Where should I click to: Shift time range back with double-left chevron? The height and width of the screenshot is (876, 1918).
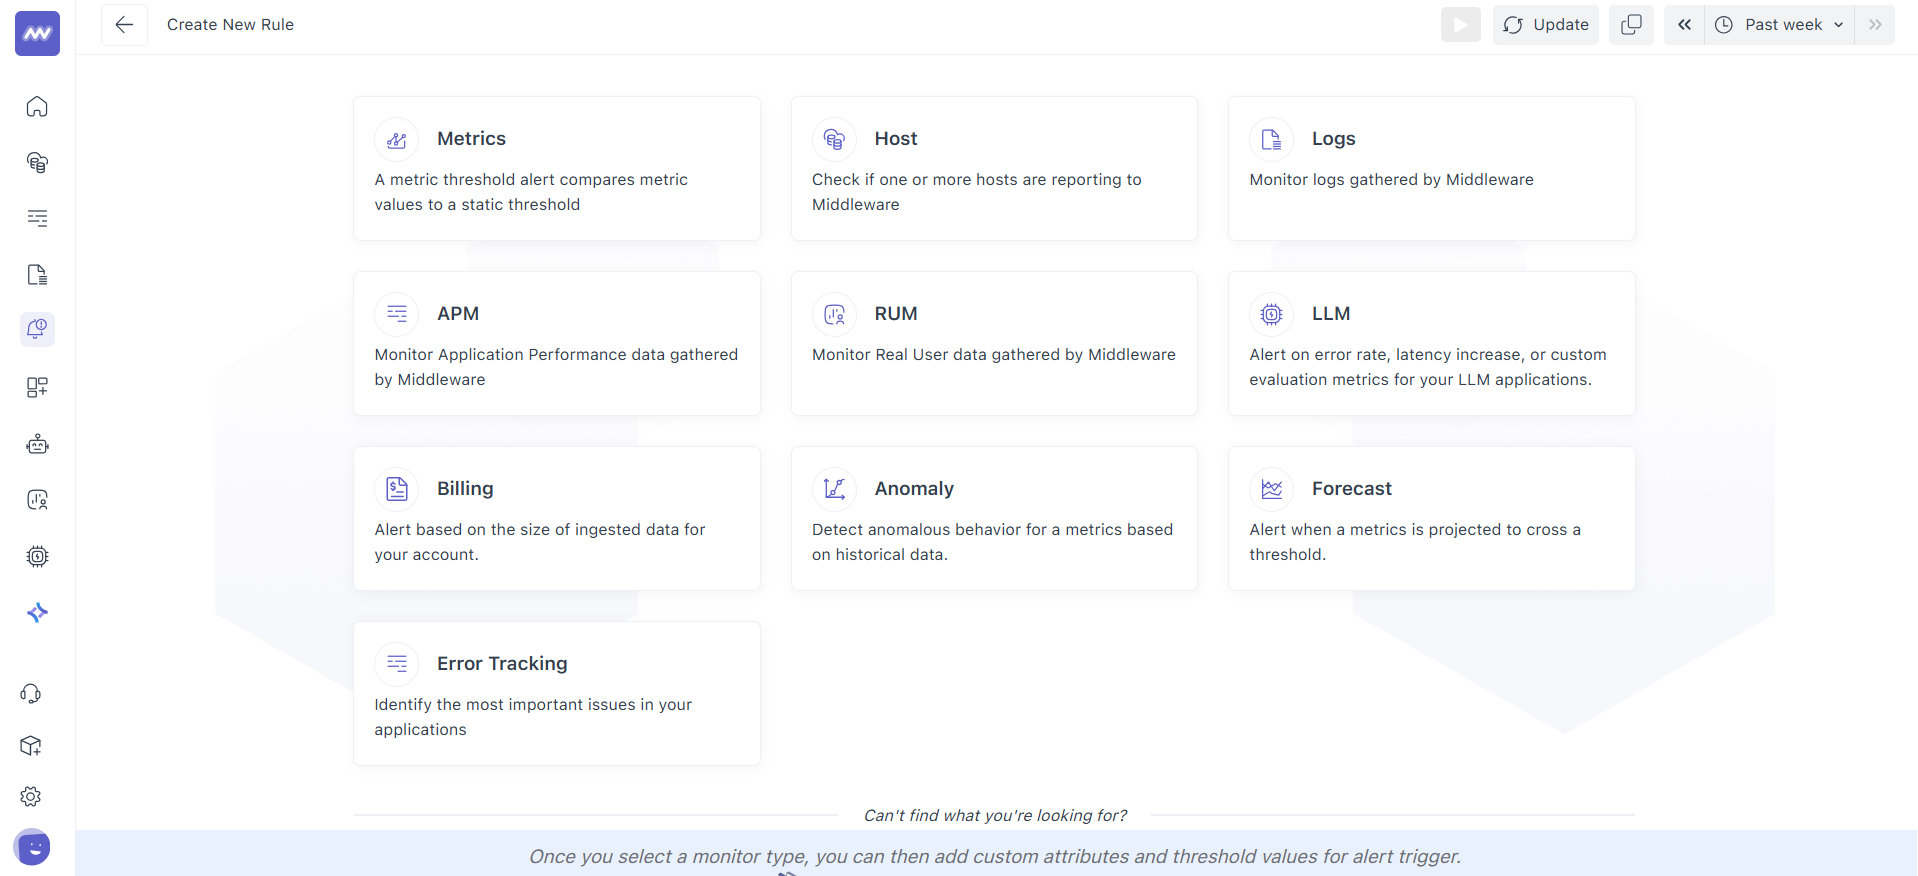[x=1684, y=25]
